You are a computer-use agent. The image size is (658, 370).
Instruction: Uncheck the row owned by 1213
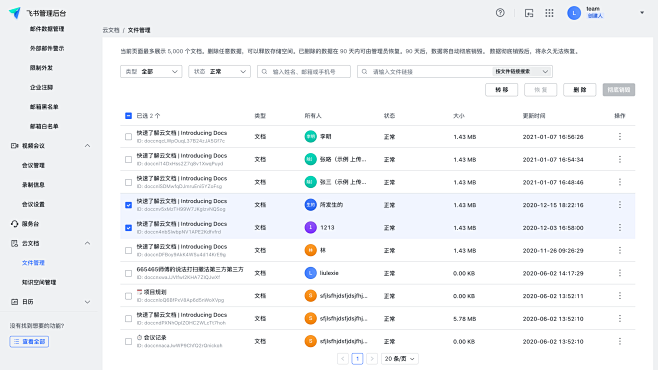(x=128, y=227)
